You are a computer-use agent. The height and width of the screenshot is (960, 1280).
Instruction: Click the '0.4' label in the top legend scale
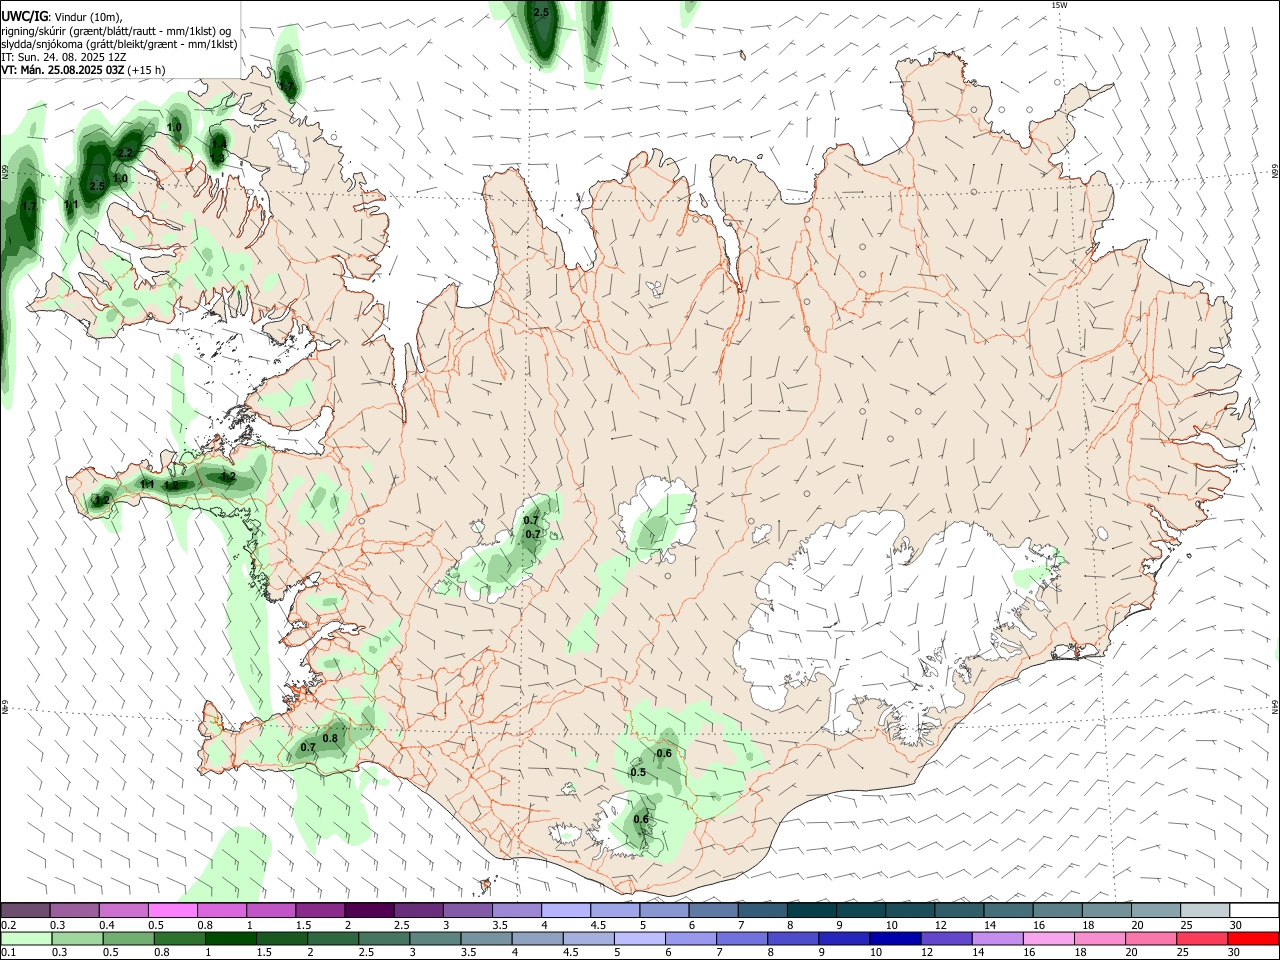(x=107, y=925)
